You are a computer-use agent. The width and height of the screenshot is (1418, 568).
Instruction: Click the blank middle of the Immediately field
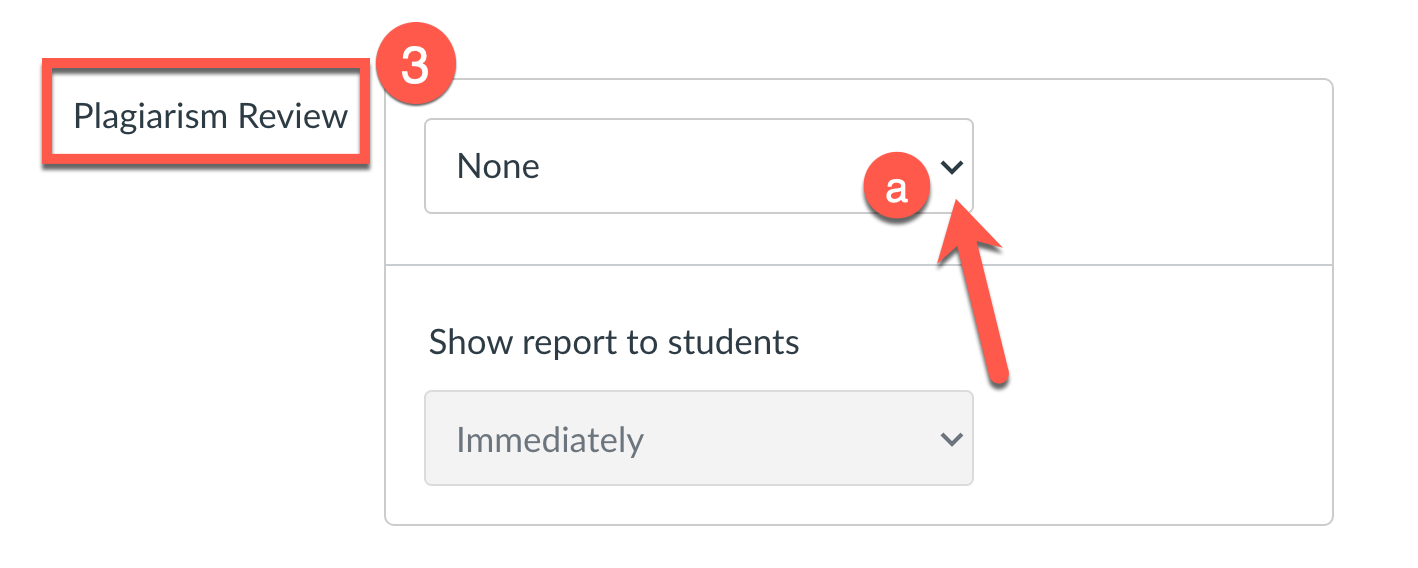coord(780,438)
